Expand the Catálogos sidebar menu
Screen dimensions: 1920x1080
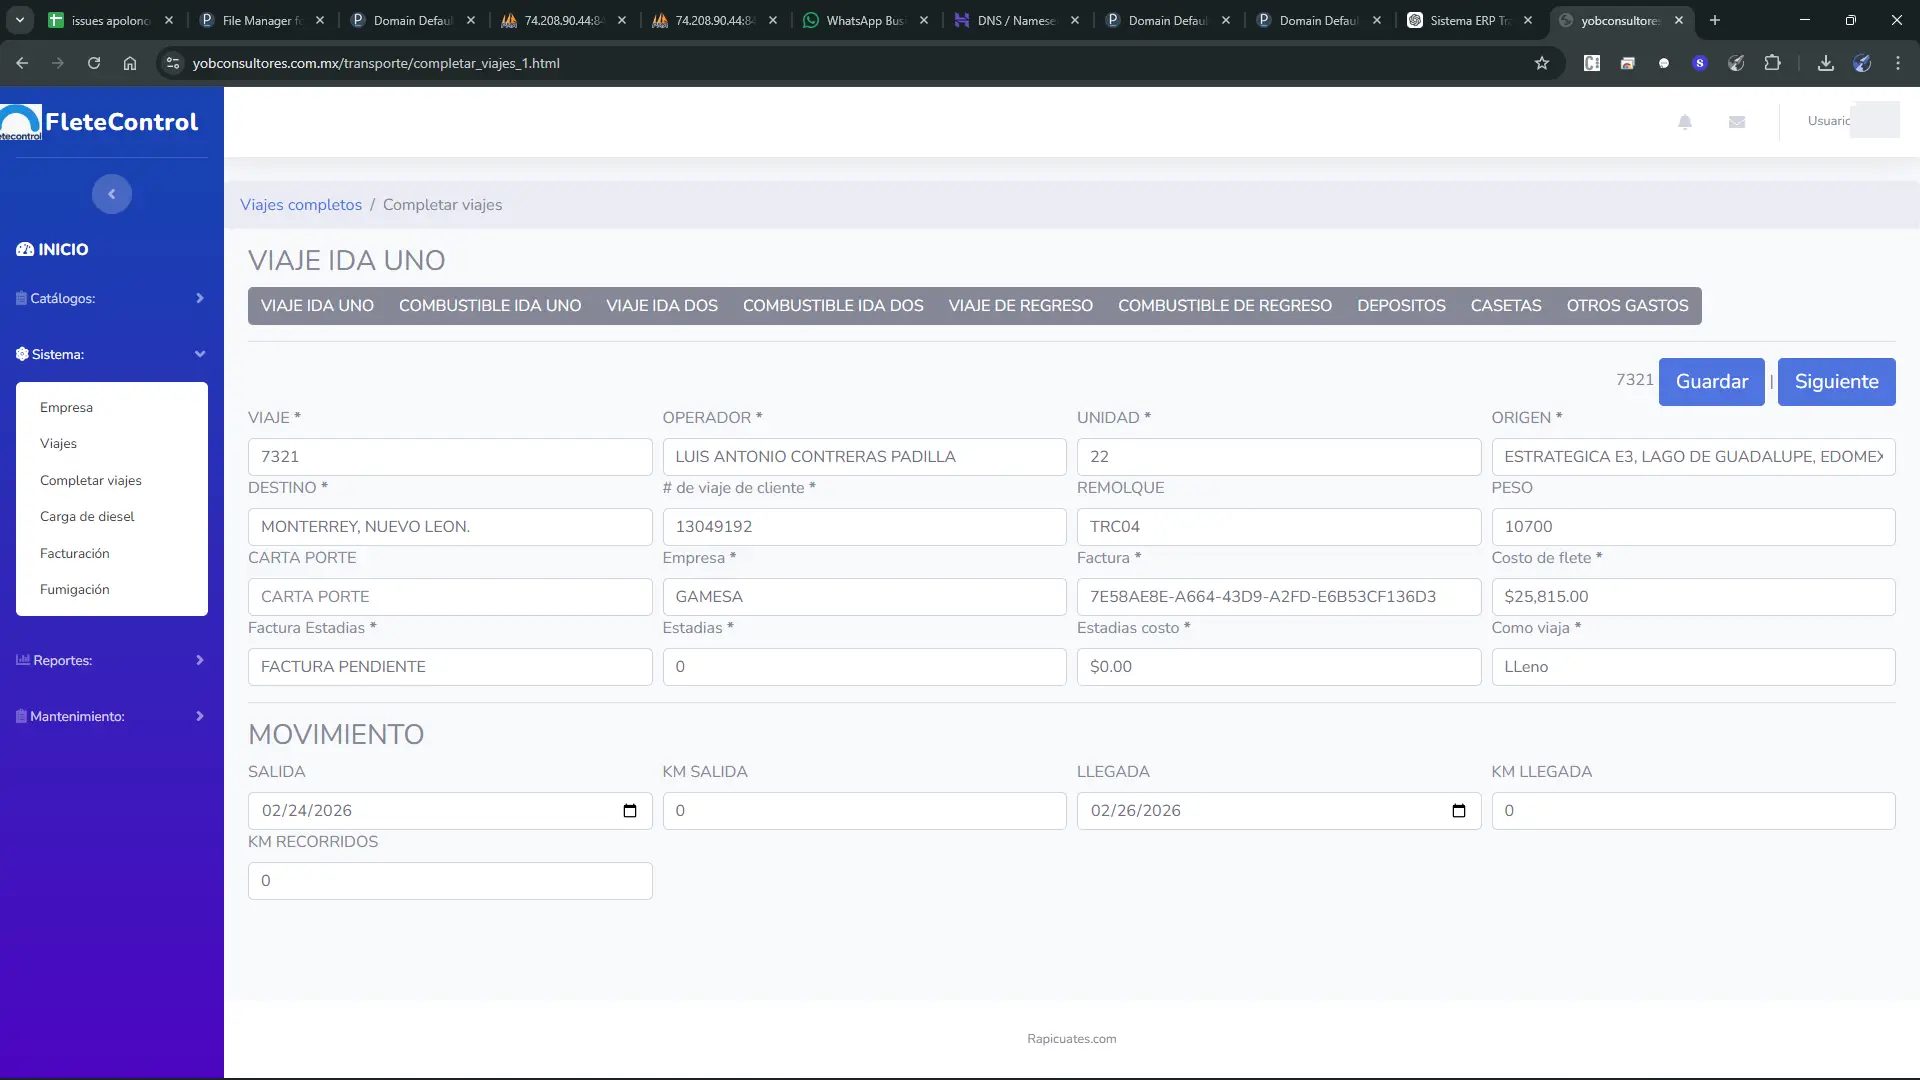(x=111, y=298)
